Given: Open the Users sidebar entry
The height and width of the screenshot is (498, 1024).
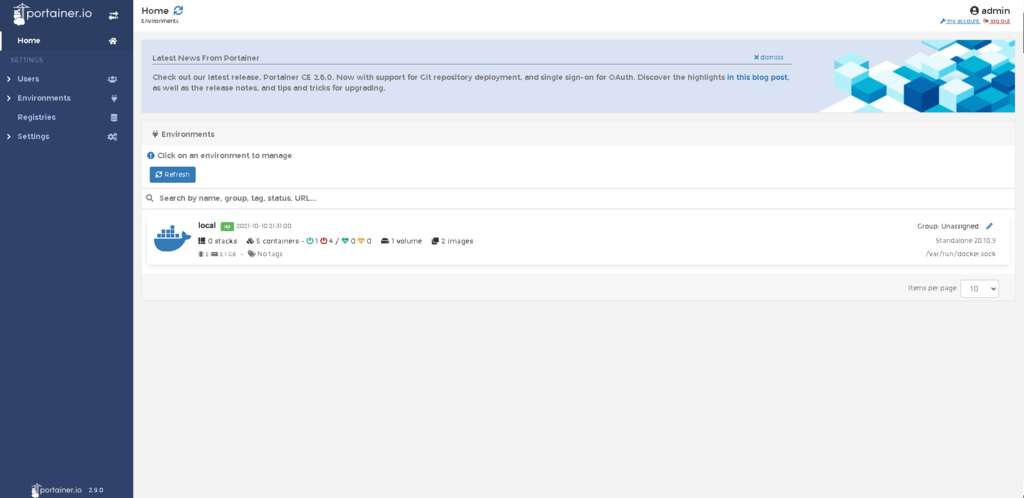Looking at the screenshot, I should click(28, 79).
